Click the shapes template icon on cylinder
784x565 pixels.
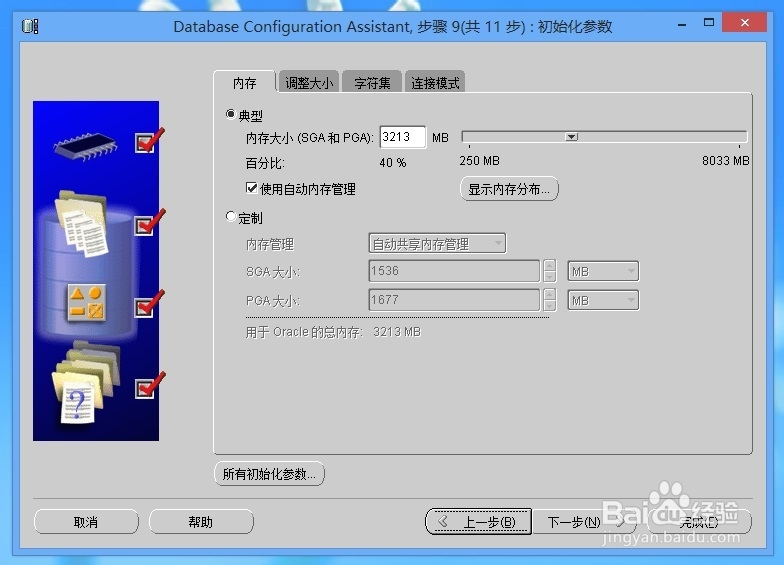86,302
